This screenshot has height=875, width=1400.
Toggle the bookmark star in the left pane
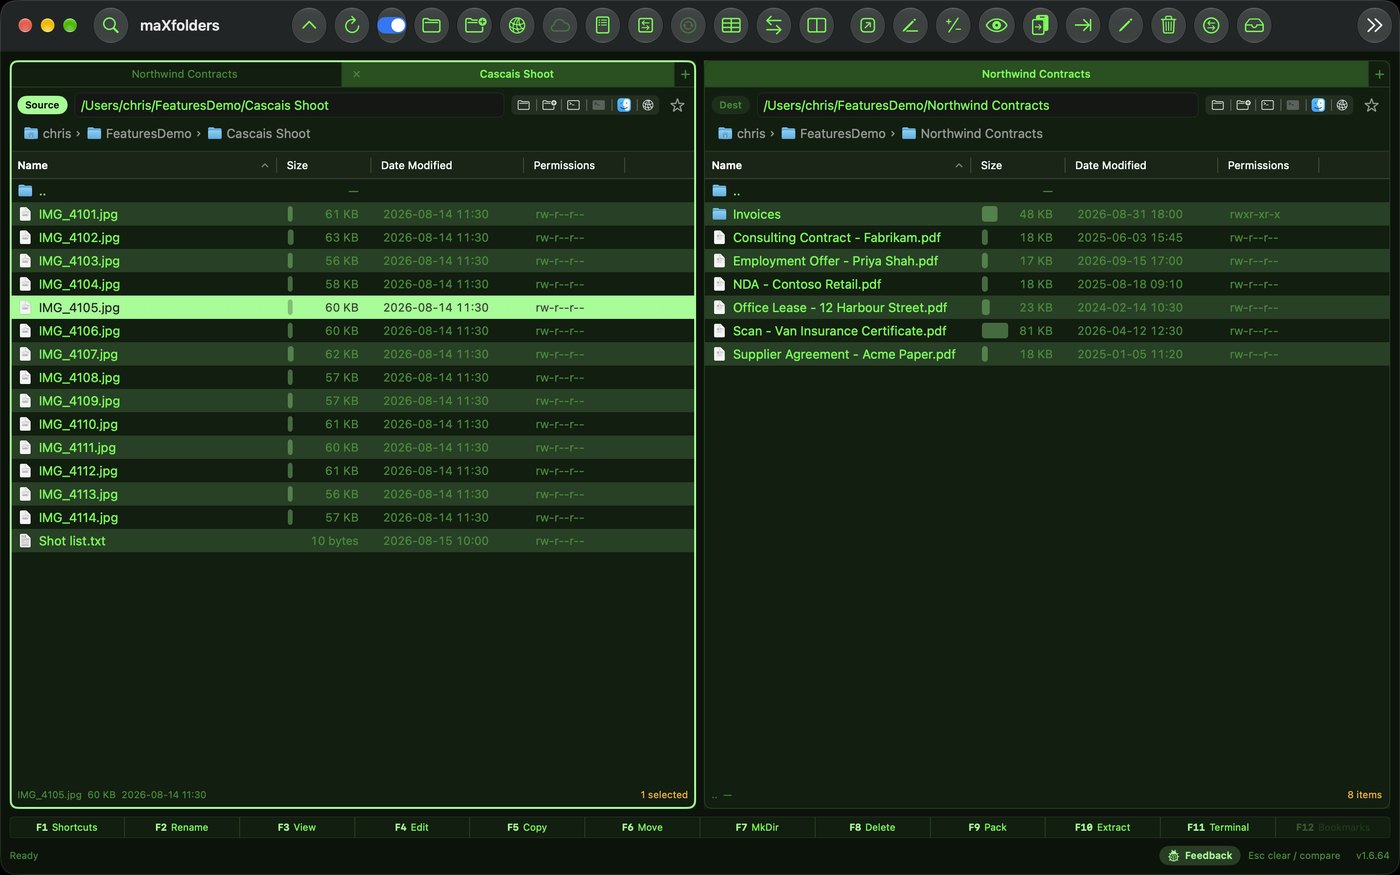[677, 105]
